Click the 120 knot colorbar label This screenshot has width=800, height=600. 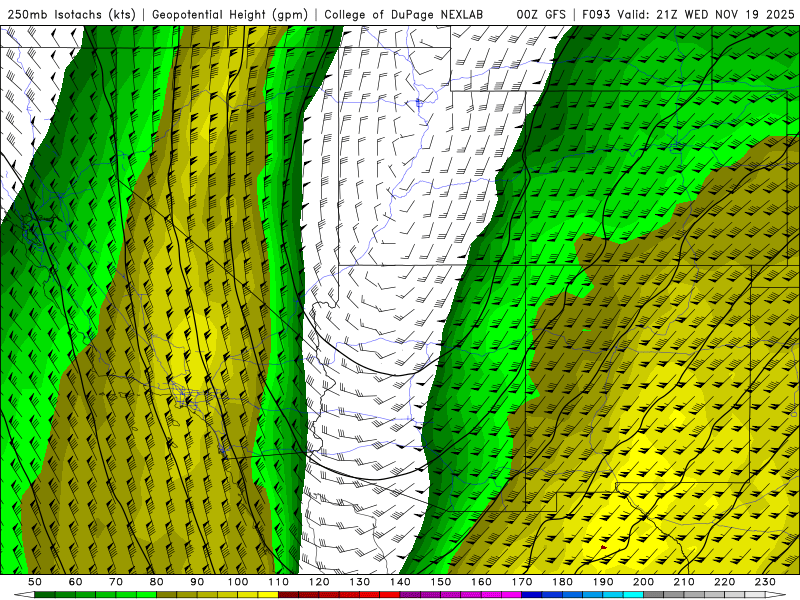tap(319, 582)
